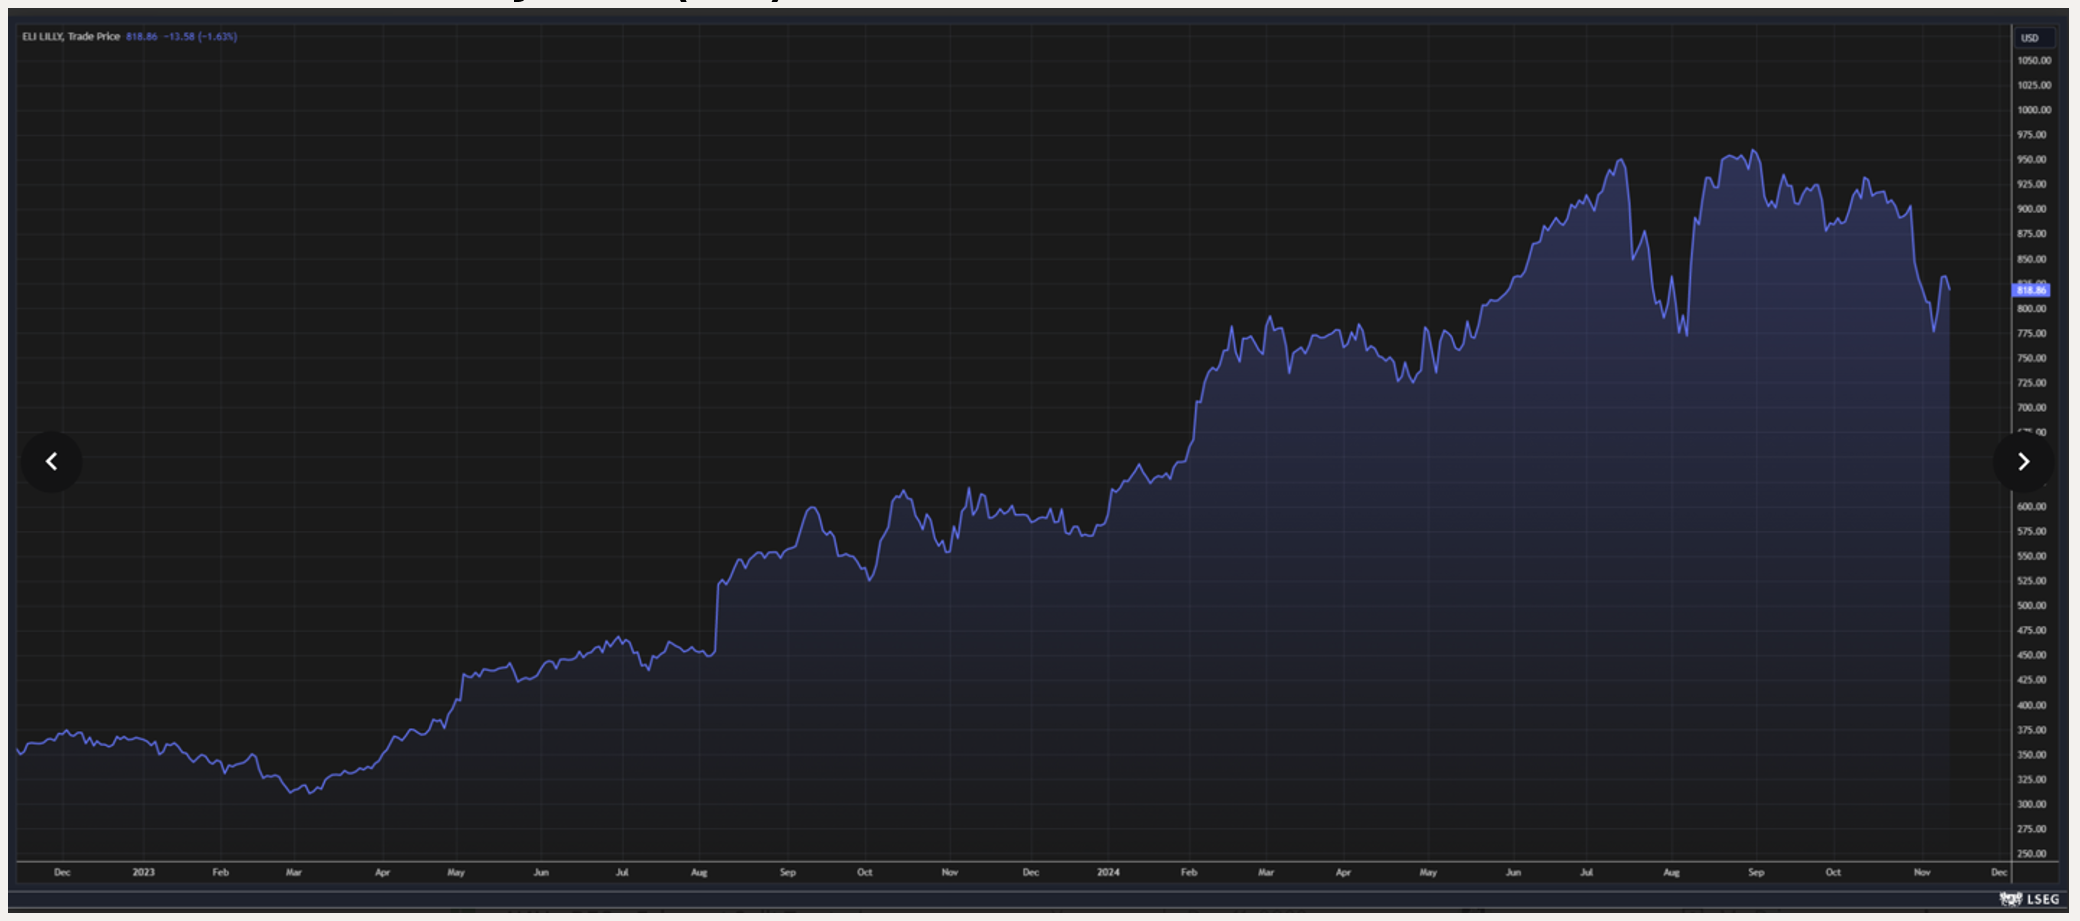This screenshot has width=2080, height=921.
Task: Click the 750.00 price axis label
Action: [x=2032, y=358]
